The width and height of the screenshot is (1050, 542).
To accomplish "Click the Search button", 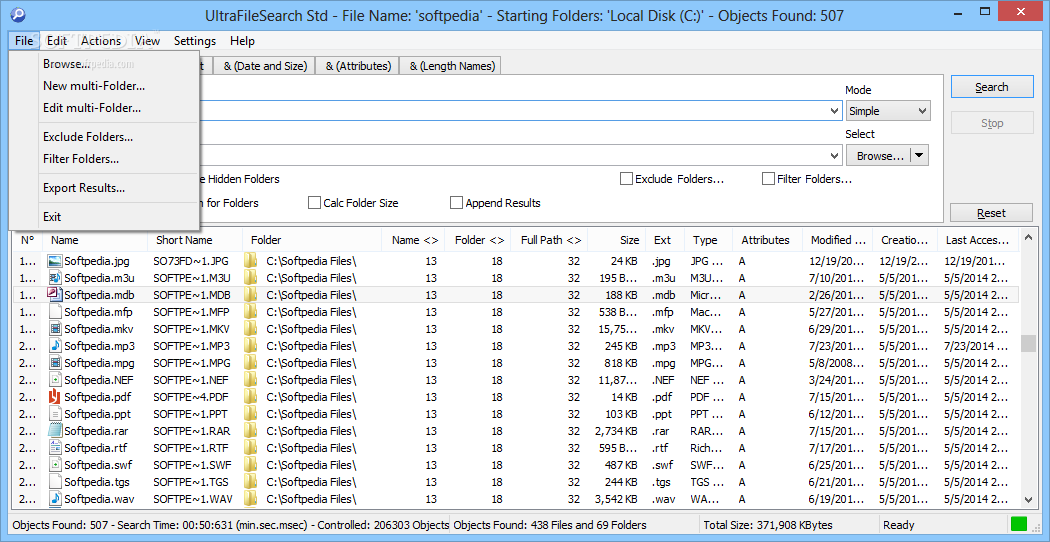I will (x=991, y=87).
